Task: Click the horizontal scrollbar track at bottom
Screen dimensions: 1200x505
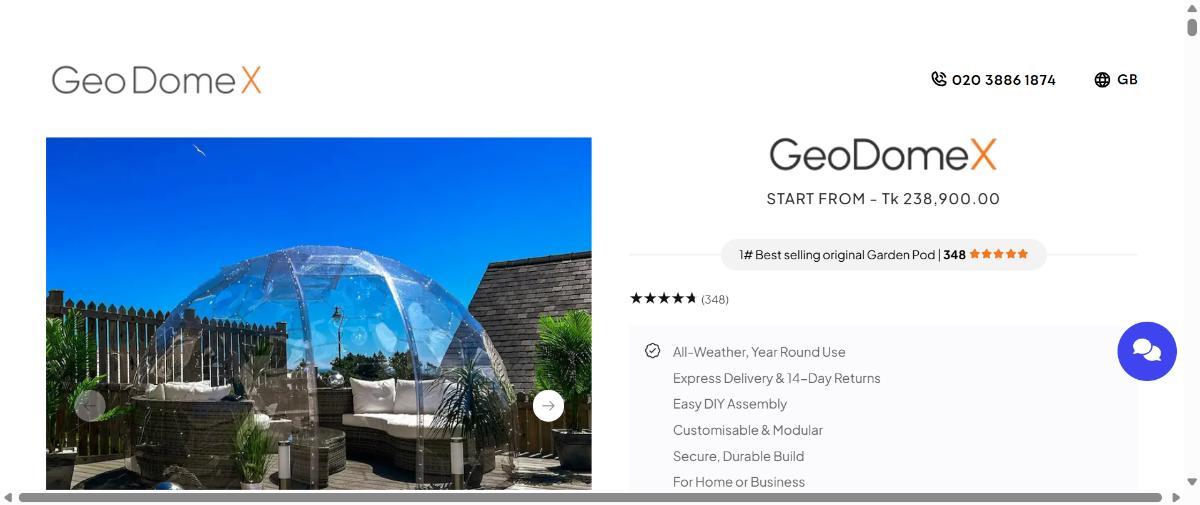Action: [590, 497]
